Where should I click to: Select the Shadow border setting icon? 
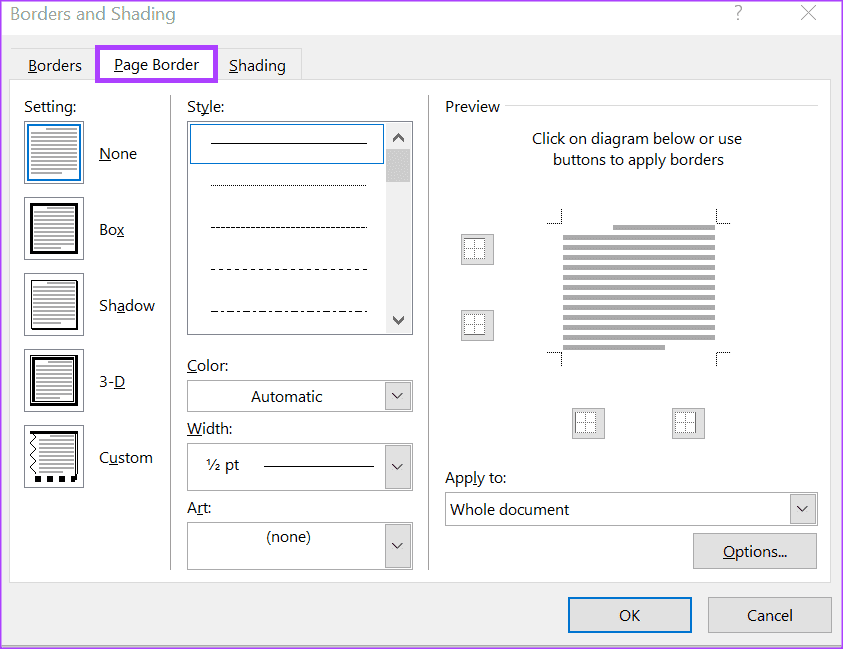[x=54, y=305]
